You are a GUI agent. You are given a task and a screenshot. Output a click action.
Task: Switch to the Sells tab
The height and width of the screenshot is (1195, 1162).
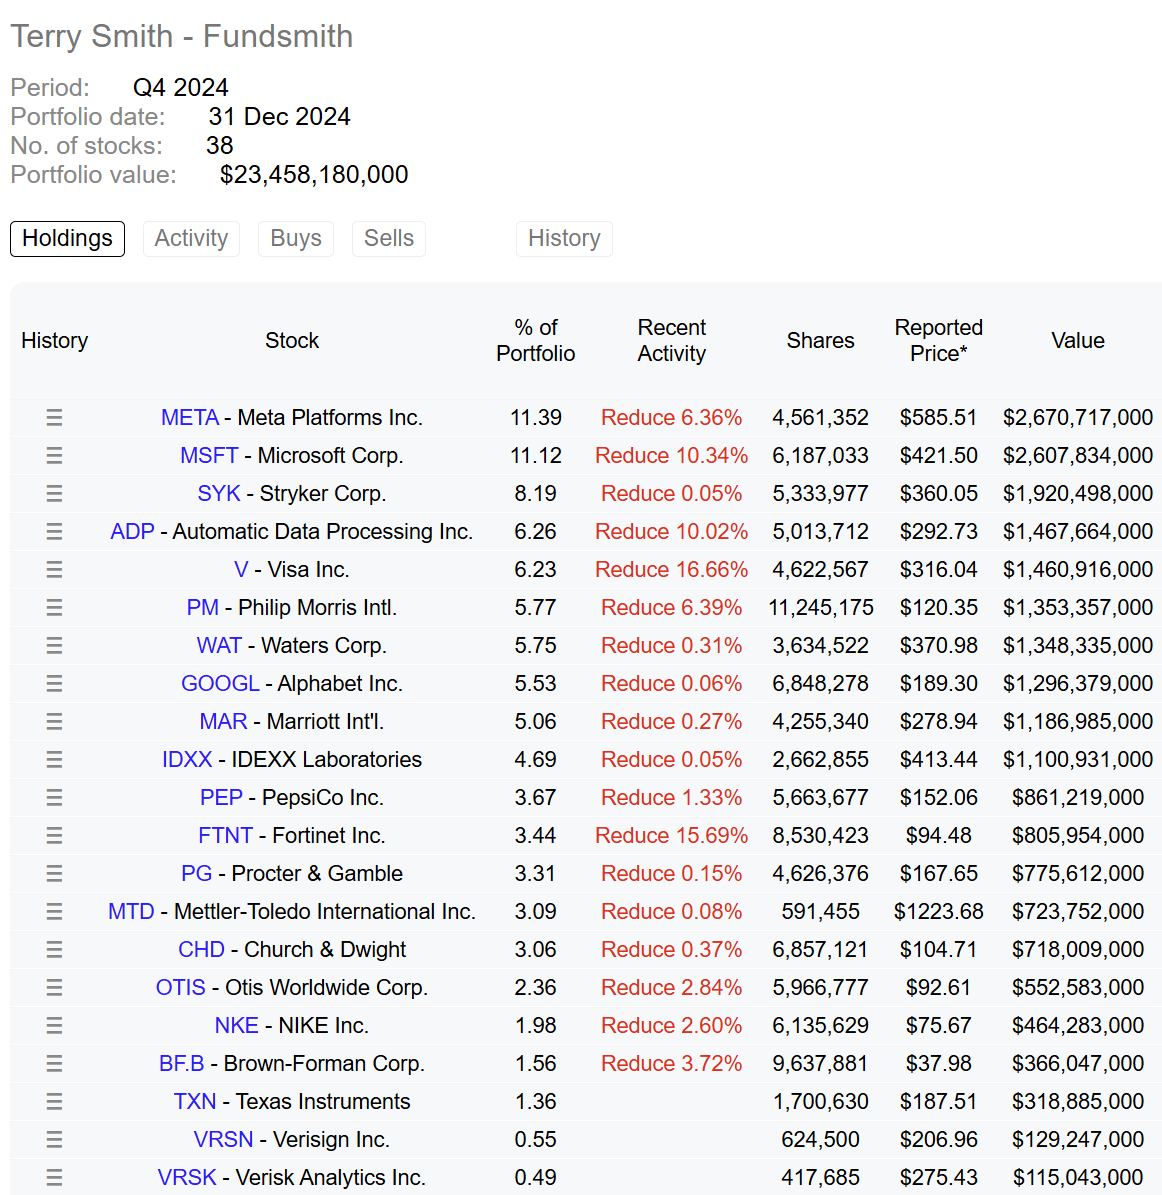coord(389,239)
